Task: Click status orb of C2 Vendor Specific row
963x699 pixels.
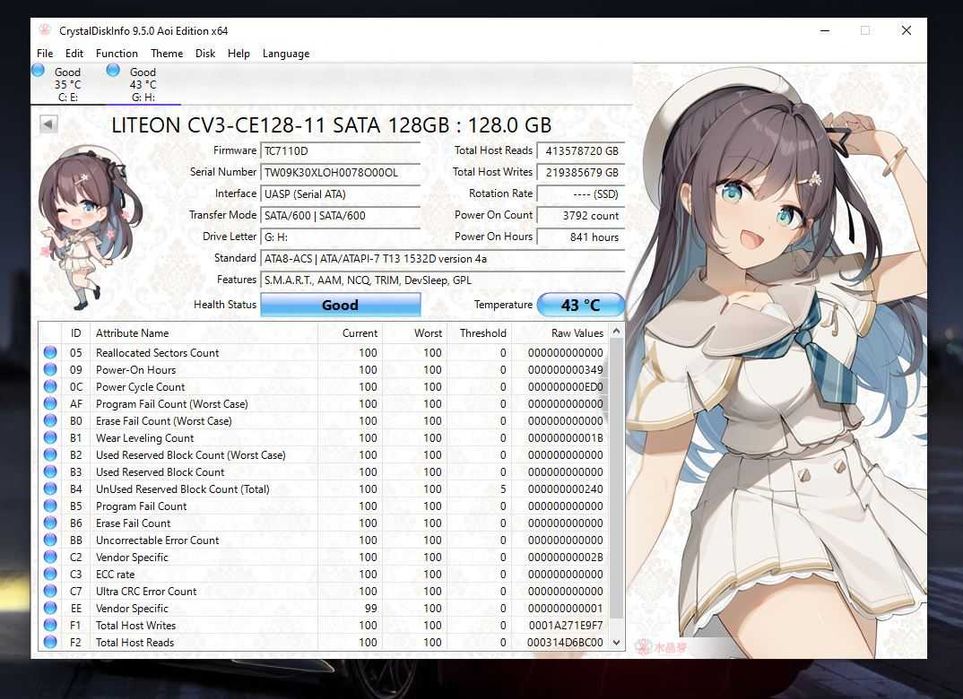Action: tap(50, 557)
